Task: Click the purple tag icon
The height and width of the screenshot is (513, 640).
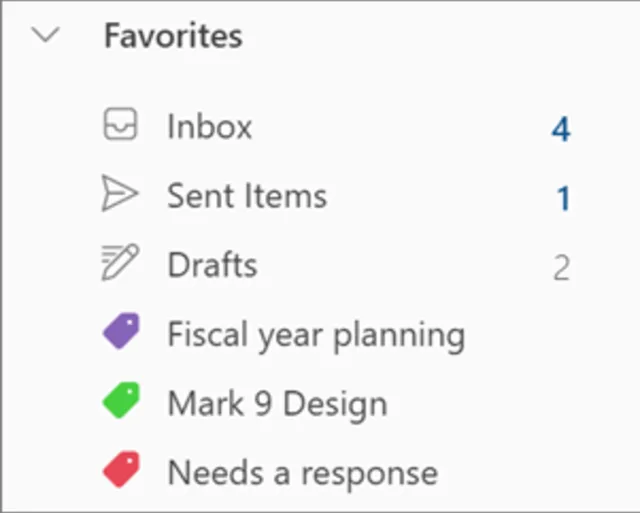Action: point(121,332)
